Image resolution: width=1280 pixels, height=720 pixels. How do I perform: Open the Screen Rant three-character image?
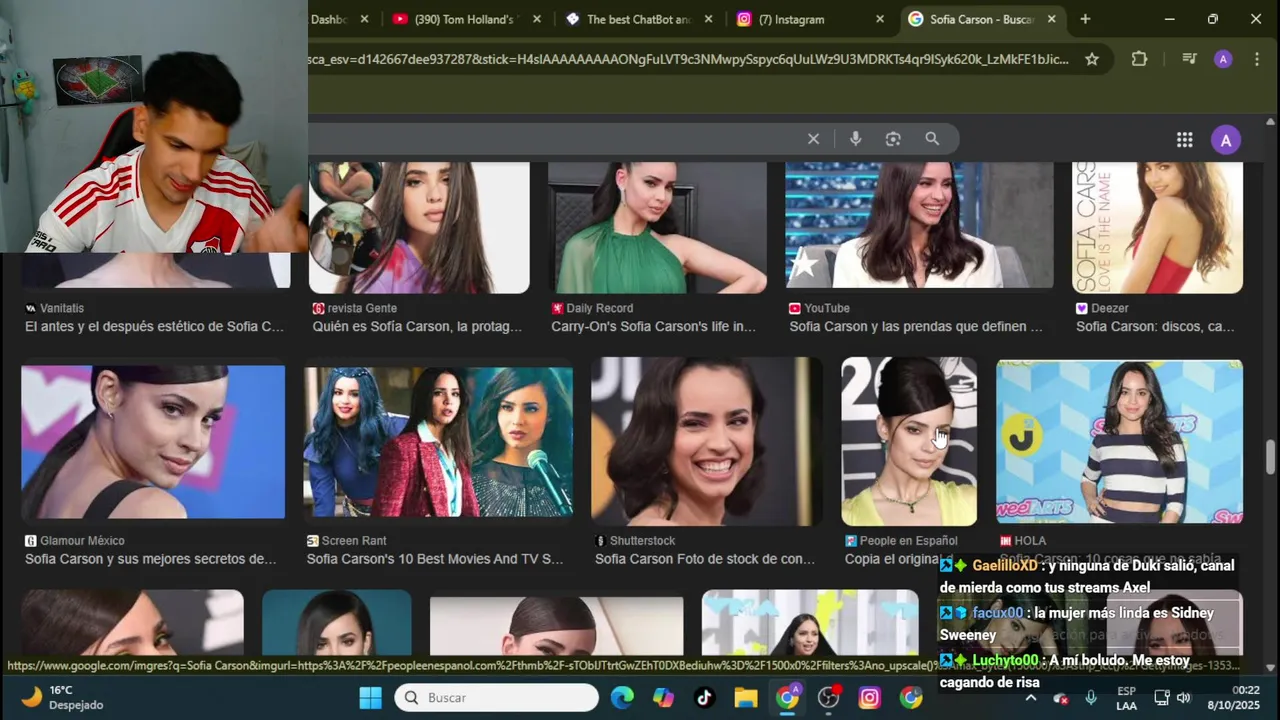tap(438, 441)
